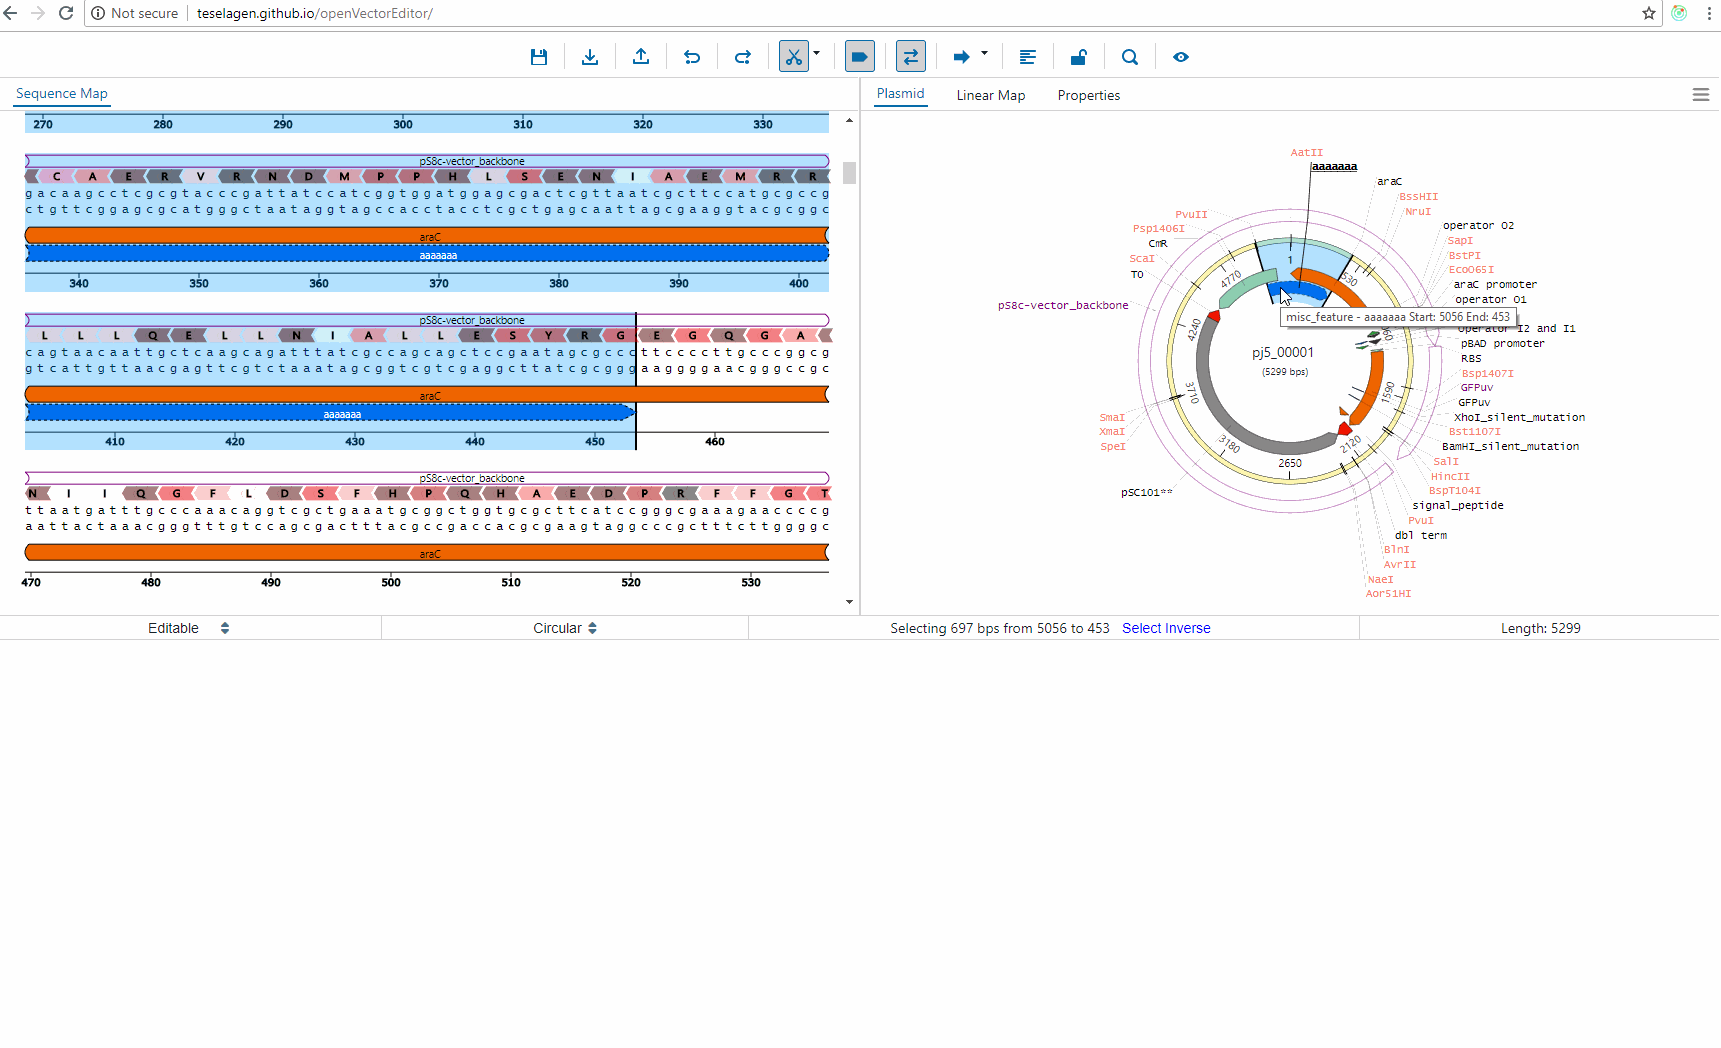Open the dropdown next to the right-arrow tool
This screenshot has height=1048, width=1721.
pyautogui.click(x=985, y=53)
